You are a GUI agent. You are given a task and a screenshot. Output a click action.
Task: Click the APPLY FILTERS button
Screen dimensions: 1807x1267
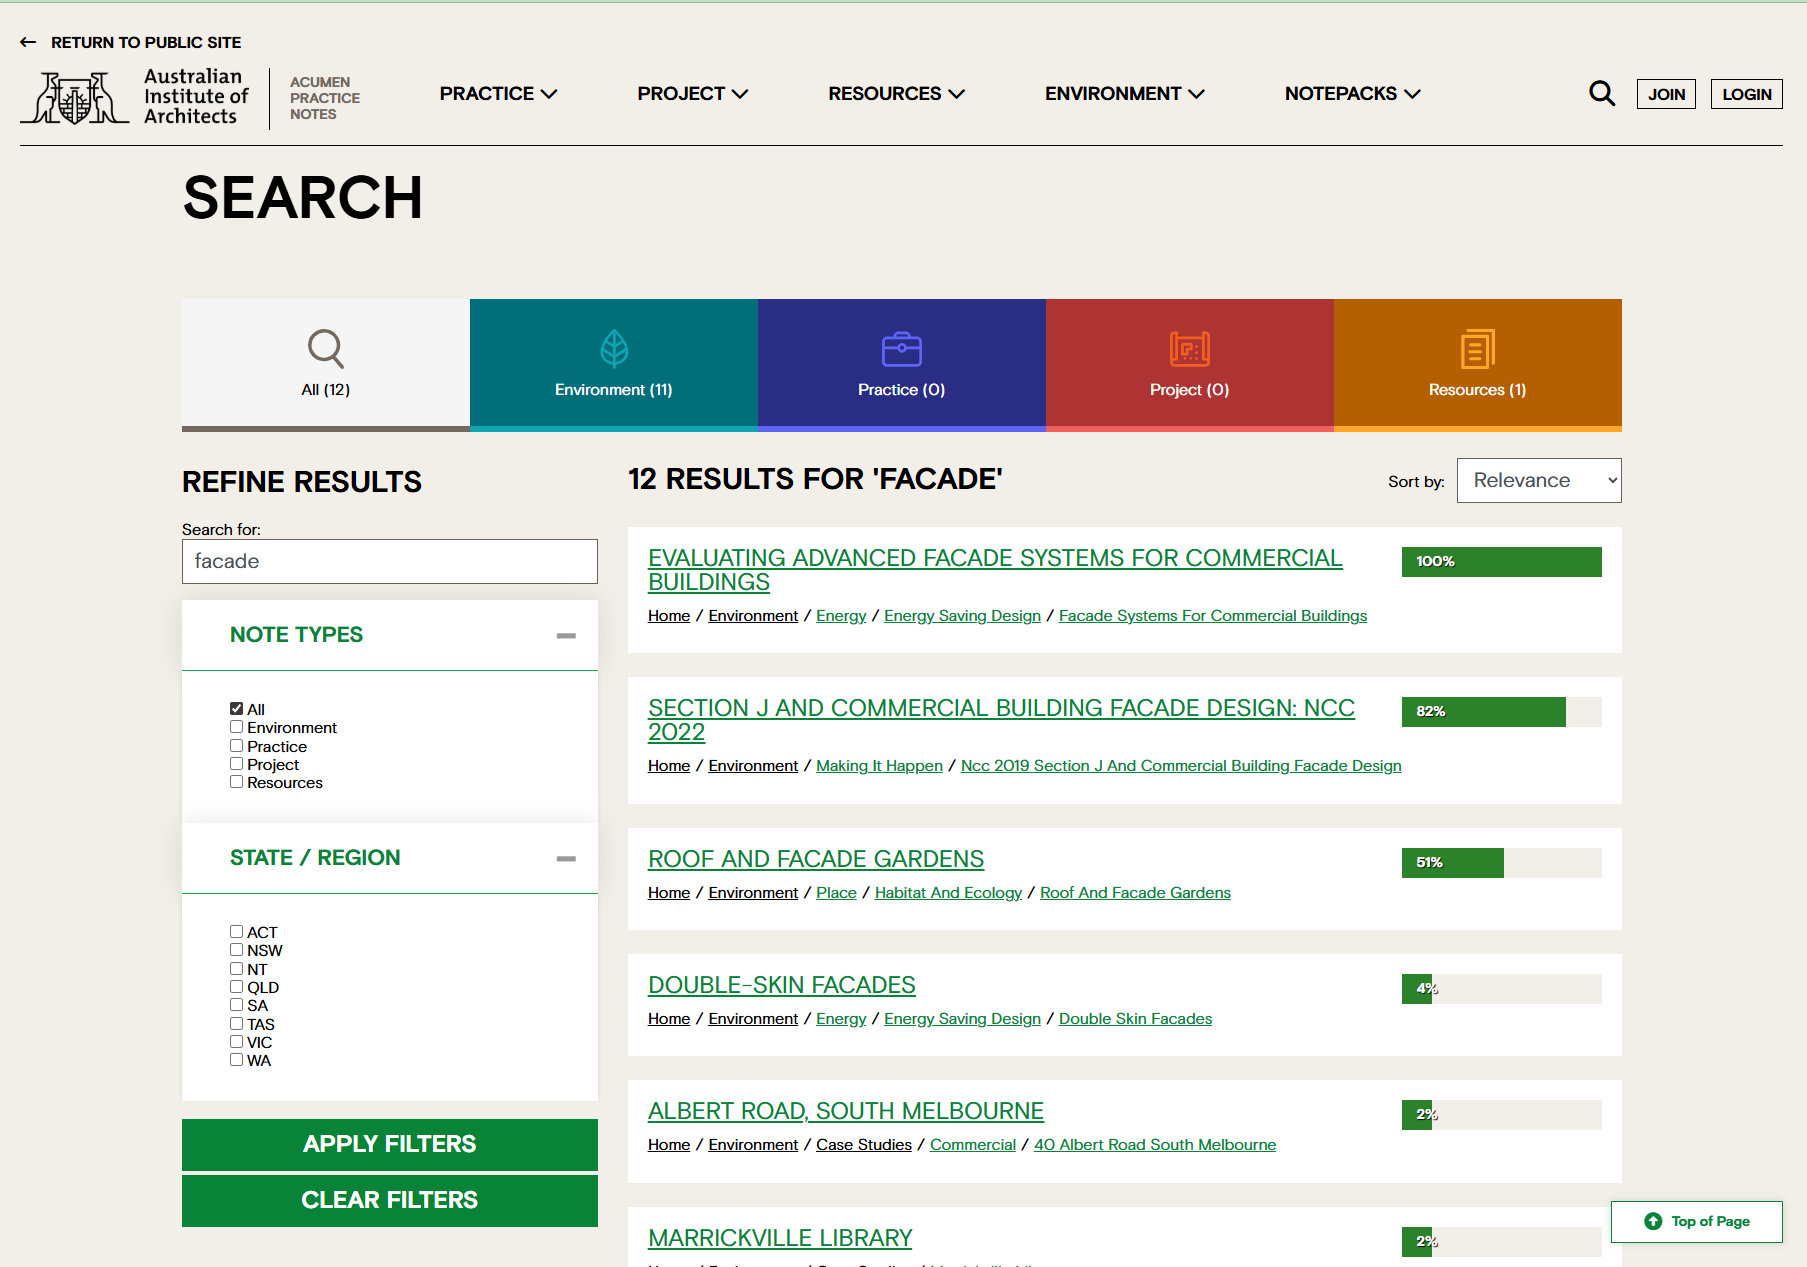(x=389, y=1144)
